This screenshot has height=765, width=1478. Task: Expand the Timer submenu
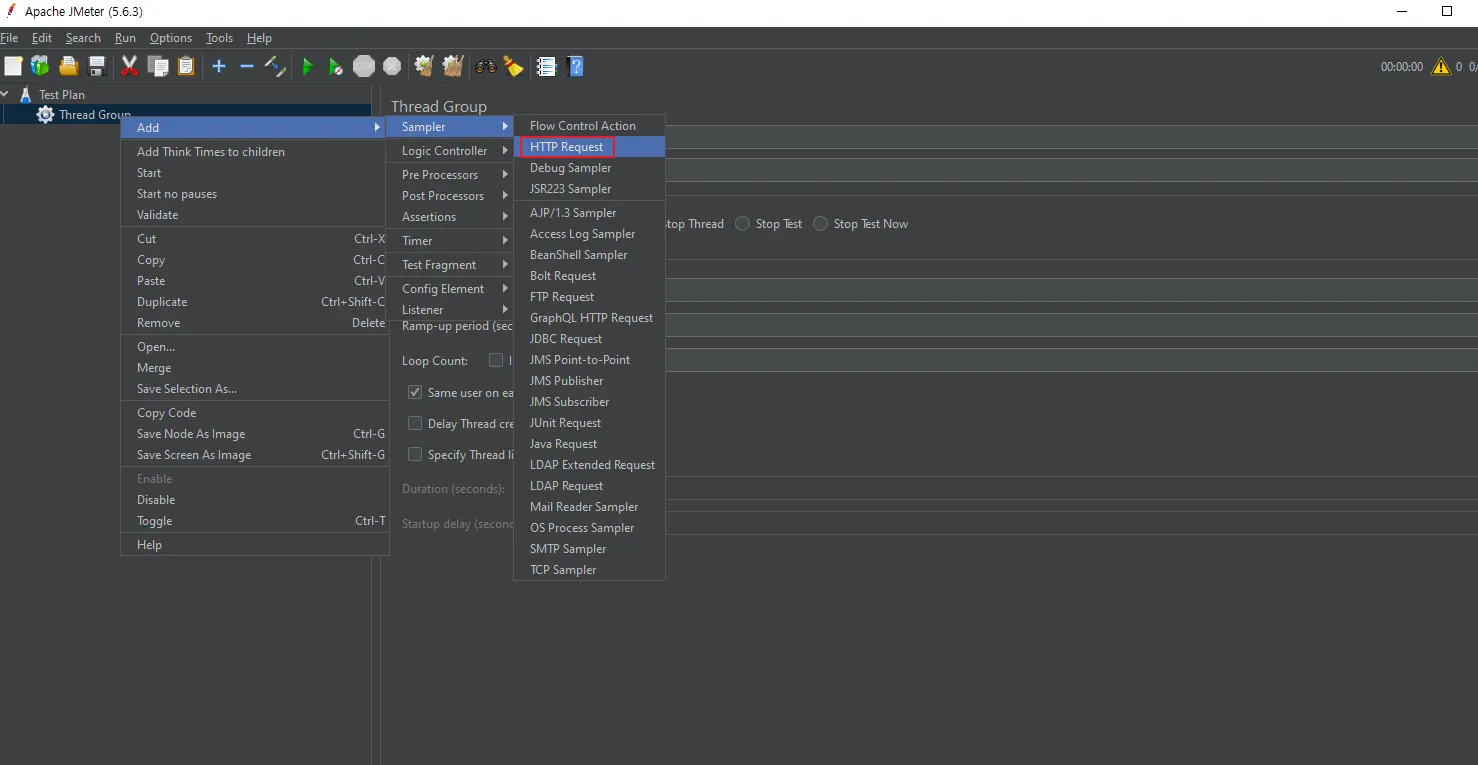(450, 241)
